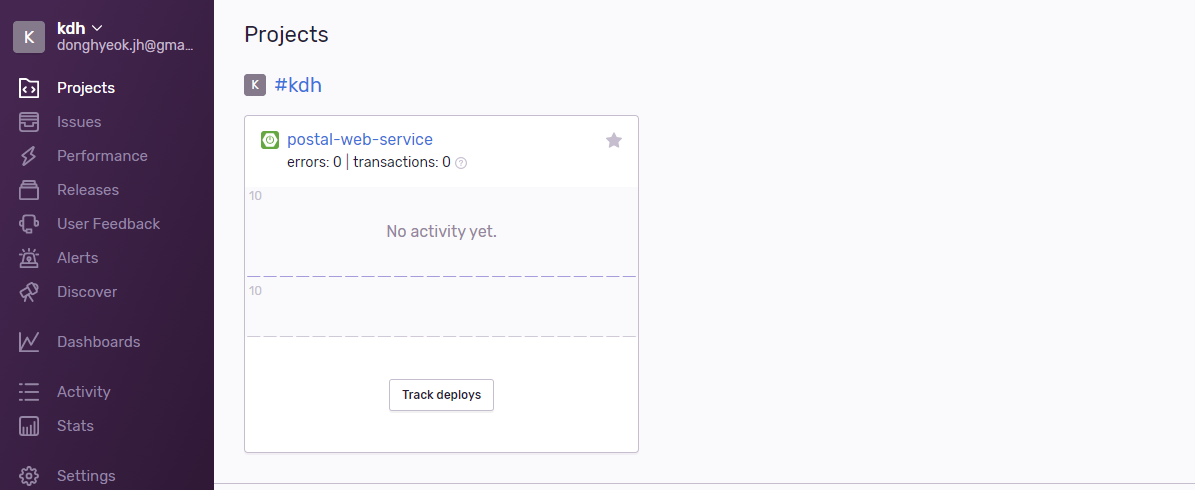The width and height of the screenshot is (1195, 490).
Task: Toggle the star bookmark on postal-web-service
Action: (614, 140)
